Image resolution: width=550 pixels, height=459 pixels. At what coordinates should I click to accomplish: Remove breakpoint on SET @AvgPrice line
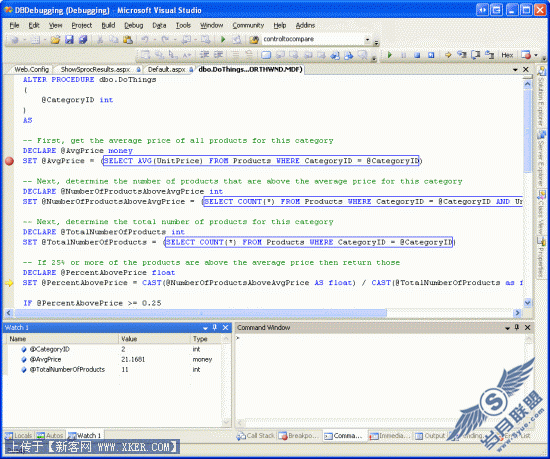coord(9,161)
